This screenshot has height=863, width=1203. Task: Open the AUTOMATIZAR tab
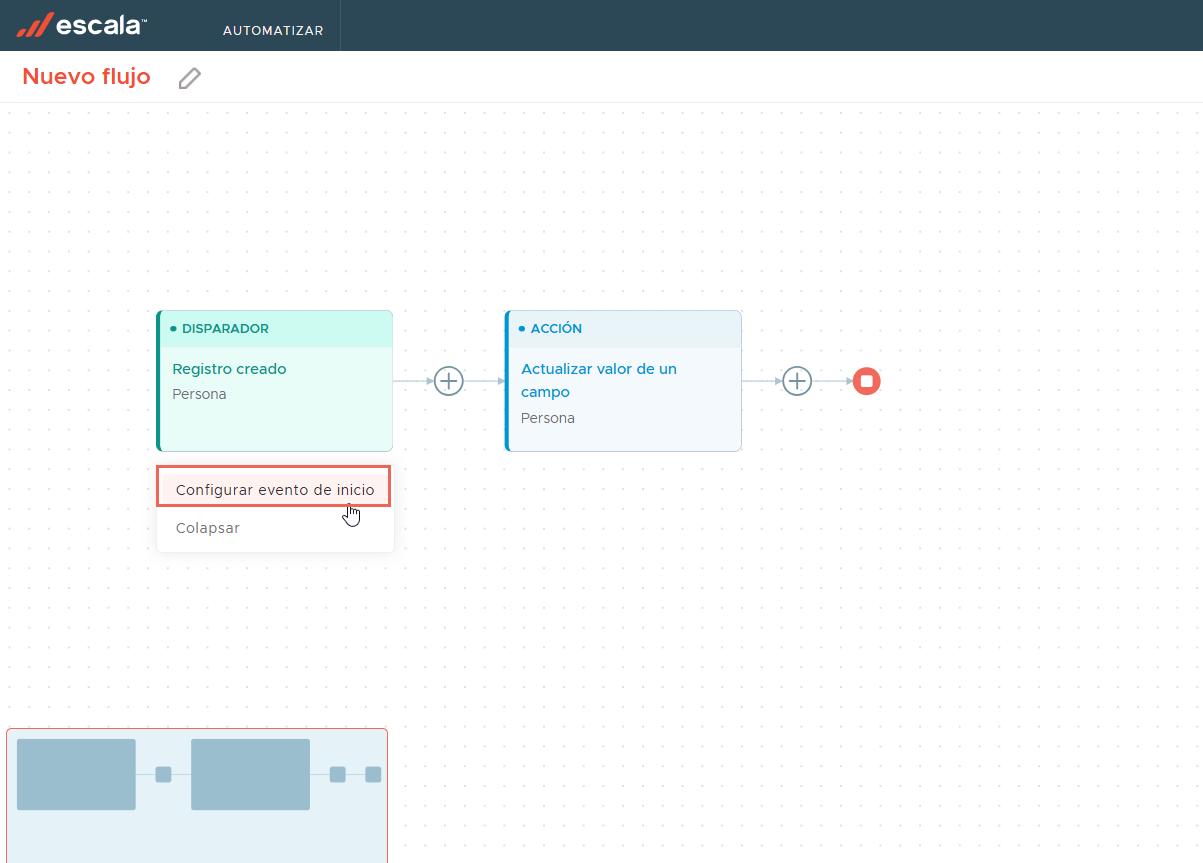coord(273,30)
